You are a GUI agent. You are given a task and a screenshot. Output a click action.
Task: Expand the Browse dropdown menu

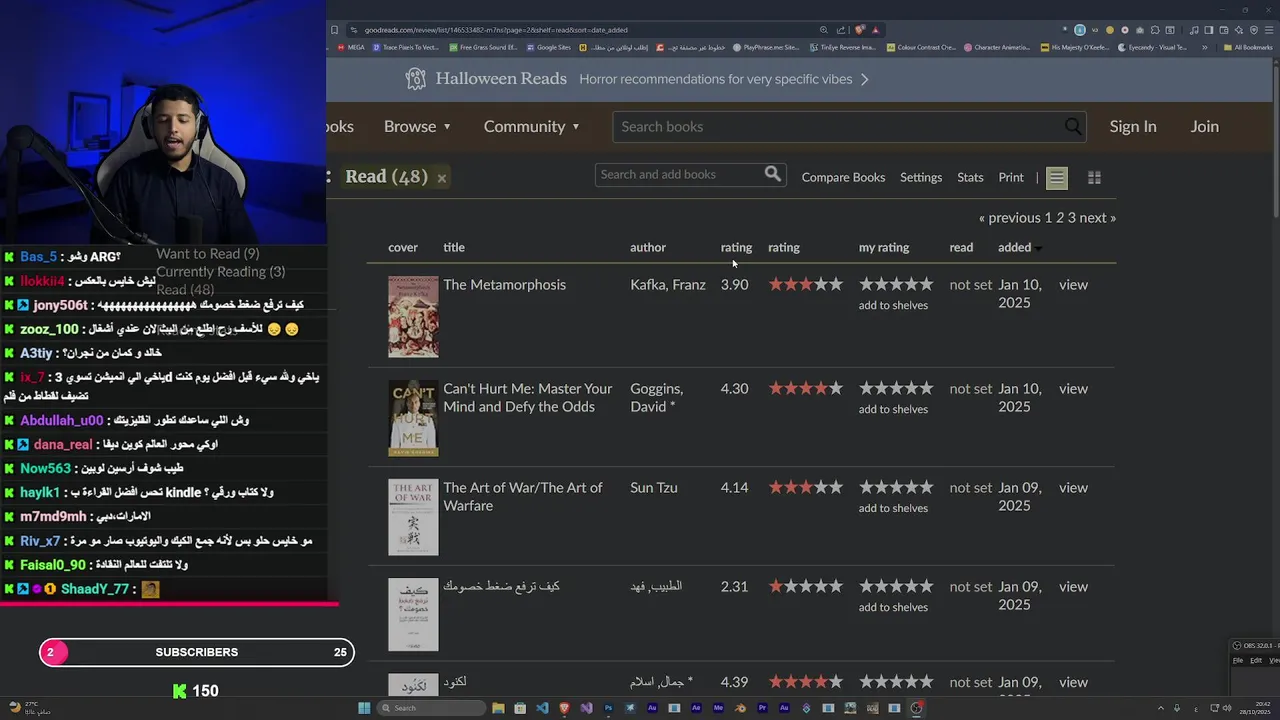(417, 126)
